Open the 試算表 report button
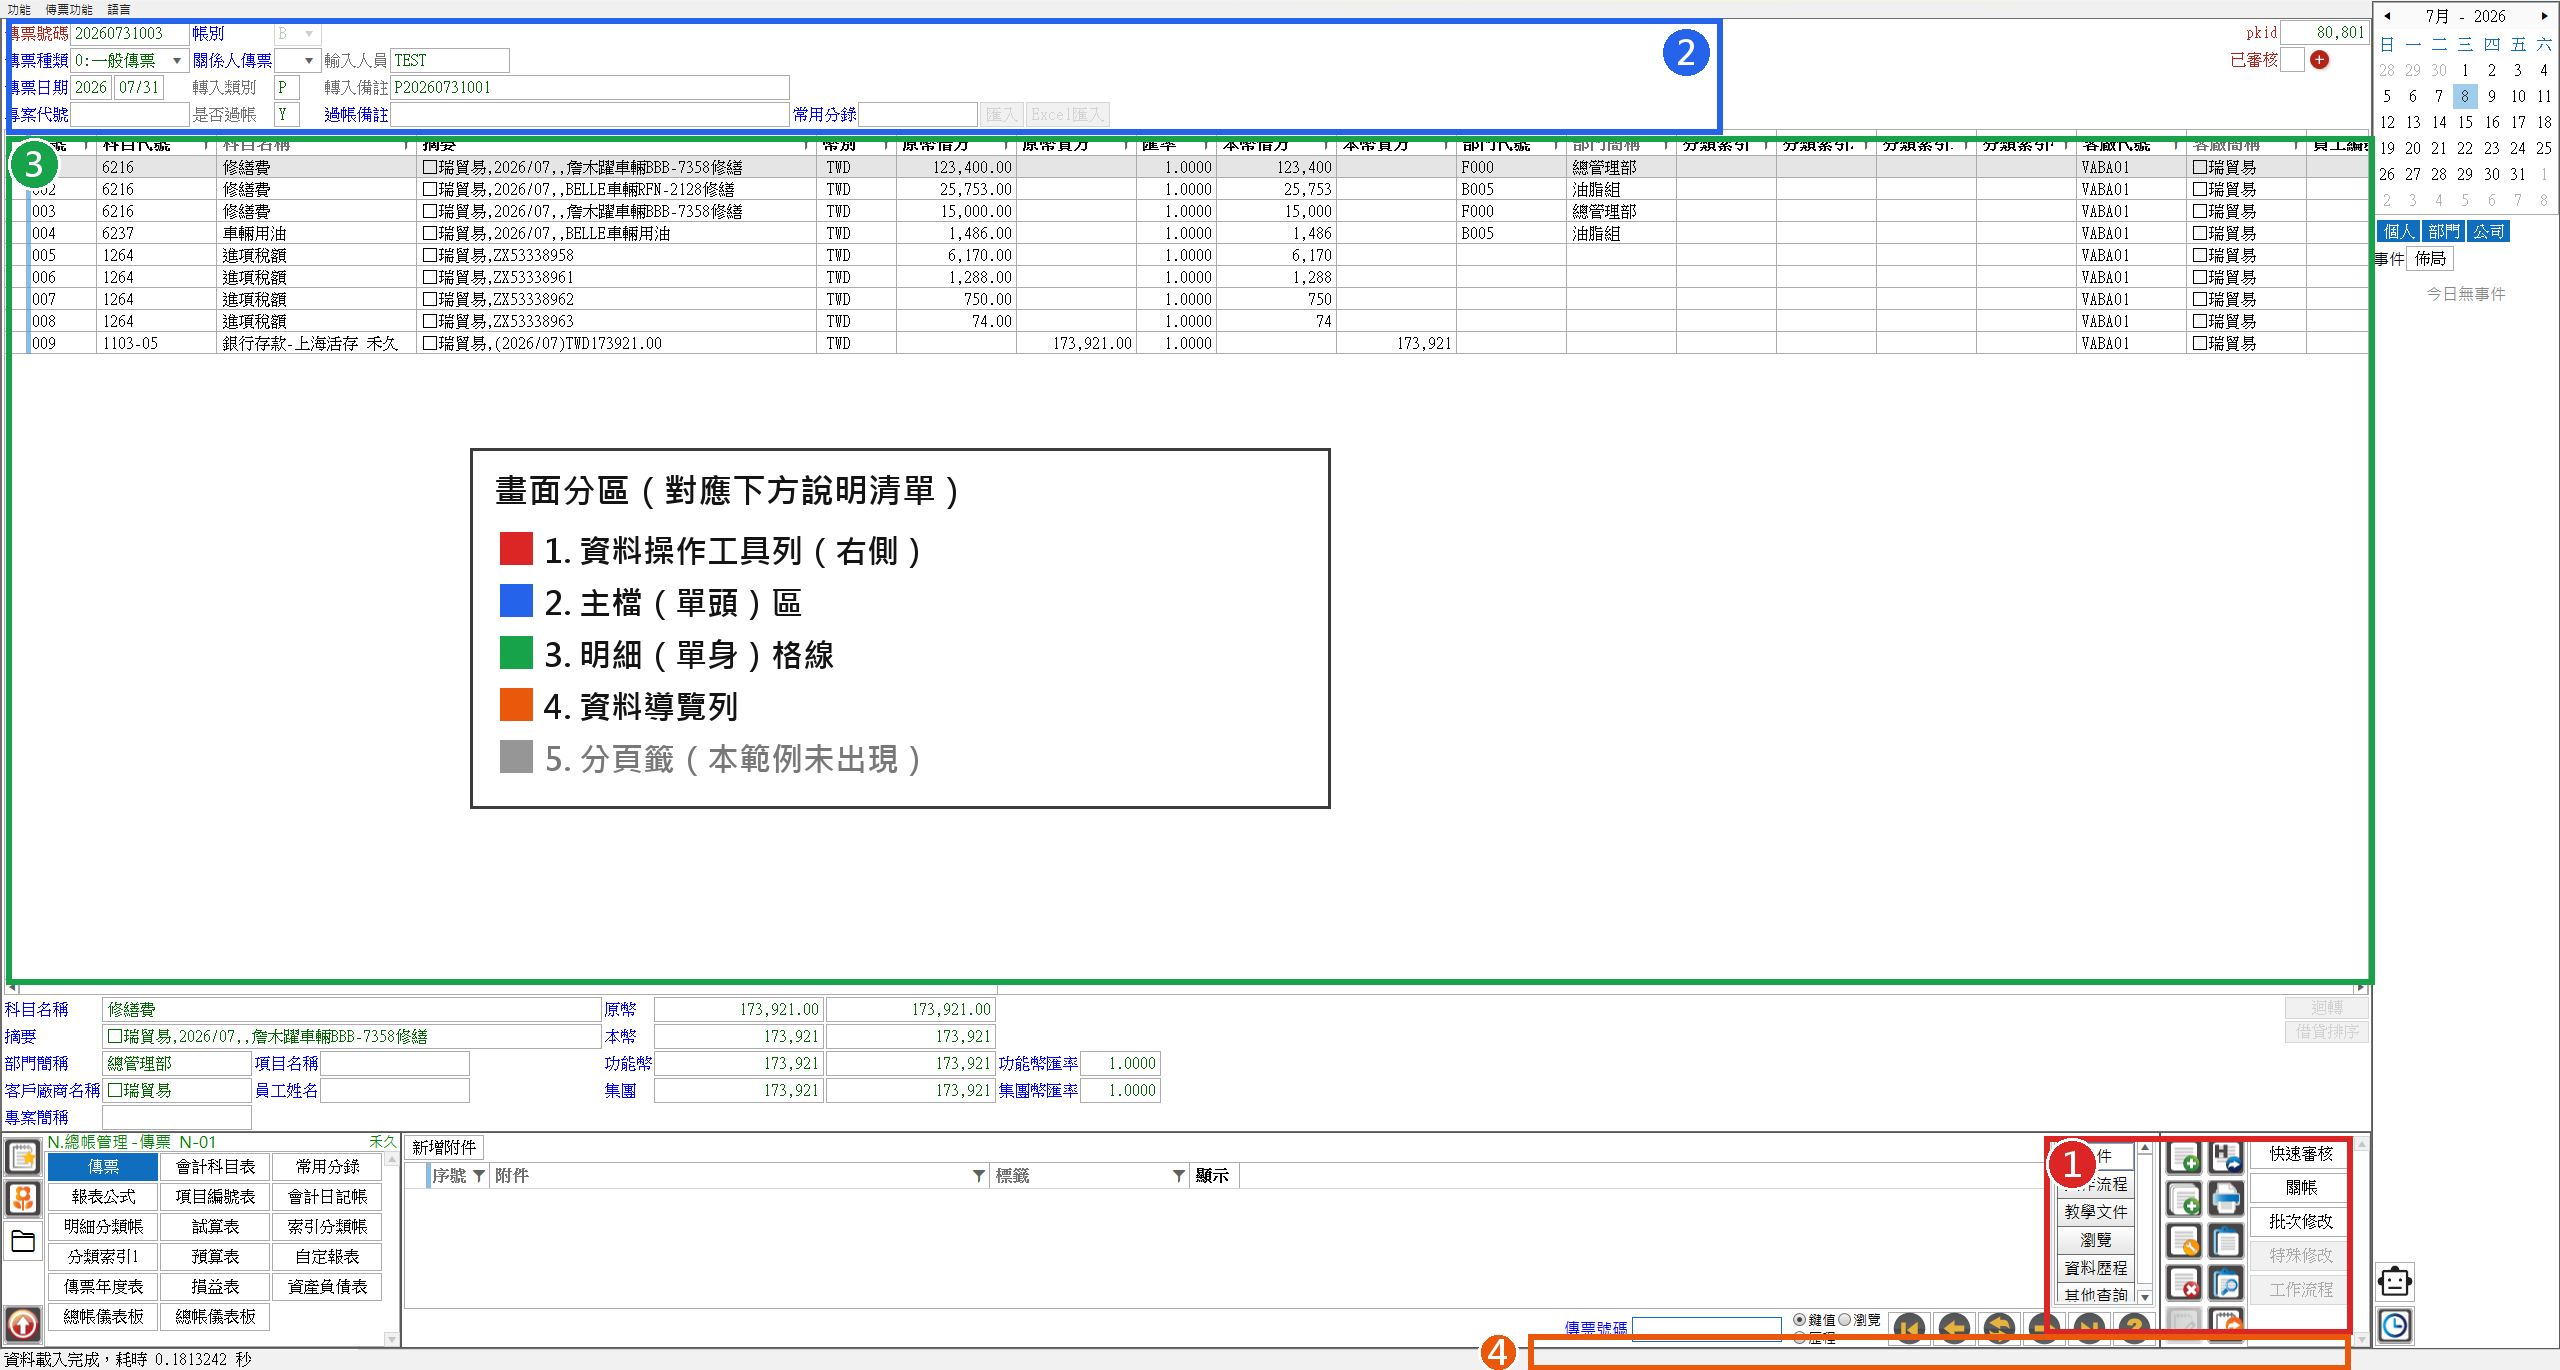This screenshot has width=2560, height=1370. click(x=215, y=1227)
